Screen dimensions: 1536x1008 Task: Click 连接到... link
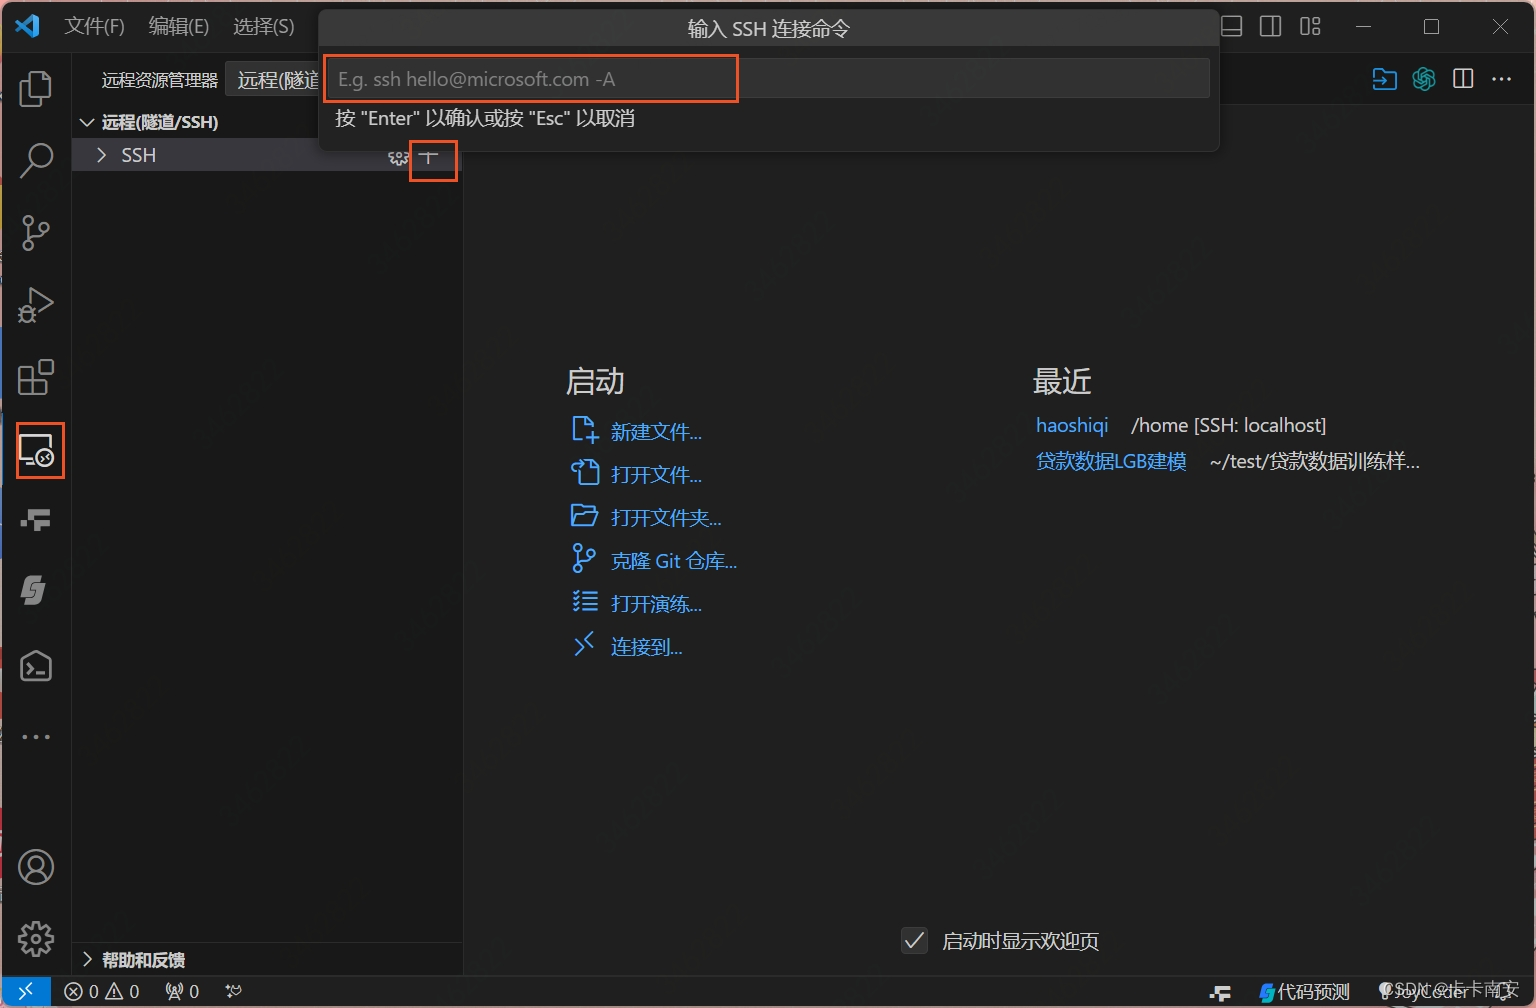point(646,647)
